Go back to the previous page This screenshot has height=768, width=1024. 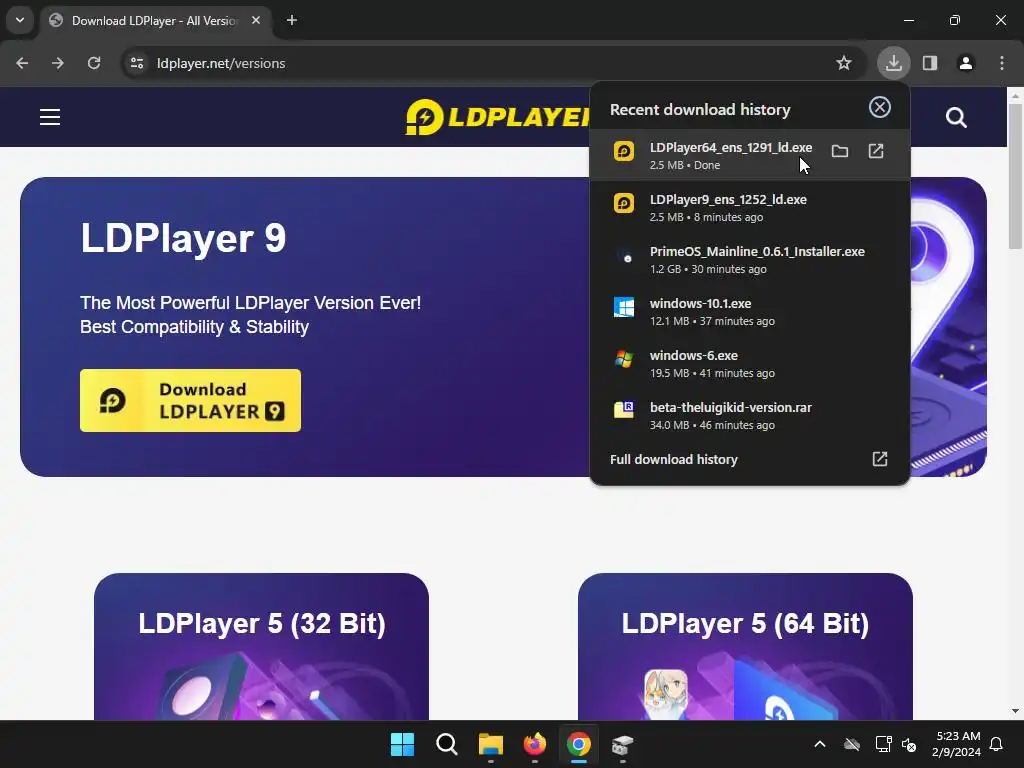click(x=22, y=63)
